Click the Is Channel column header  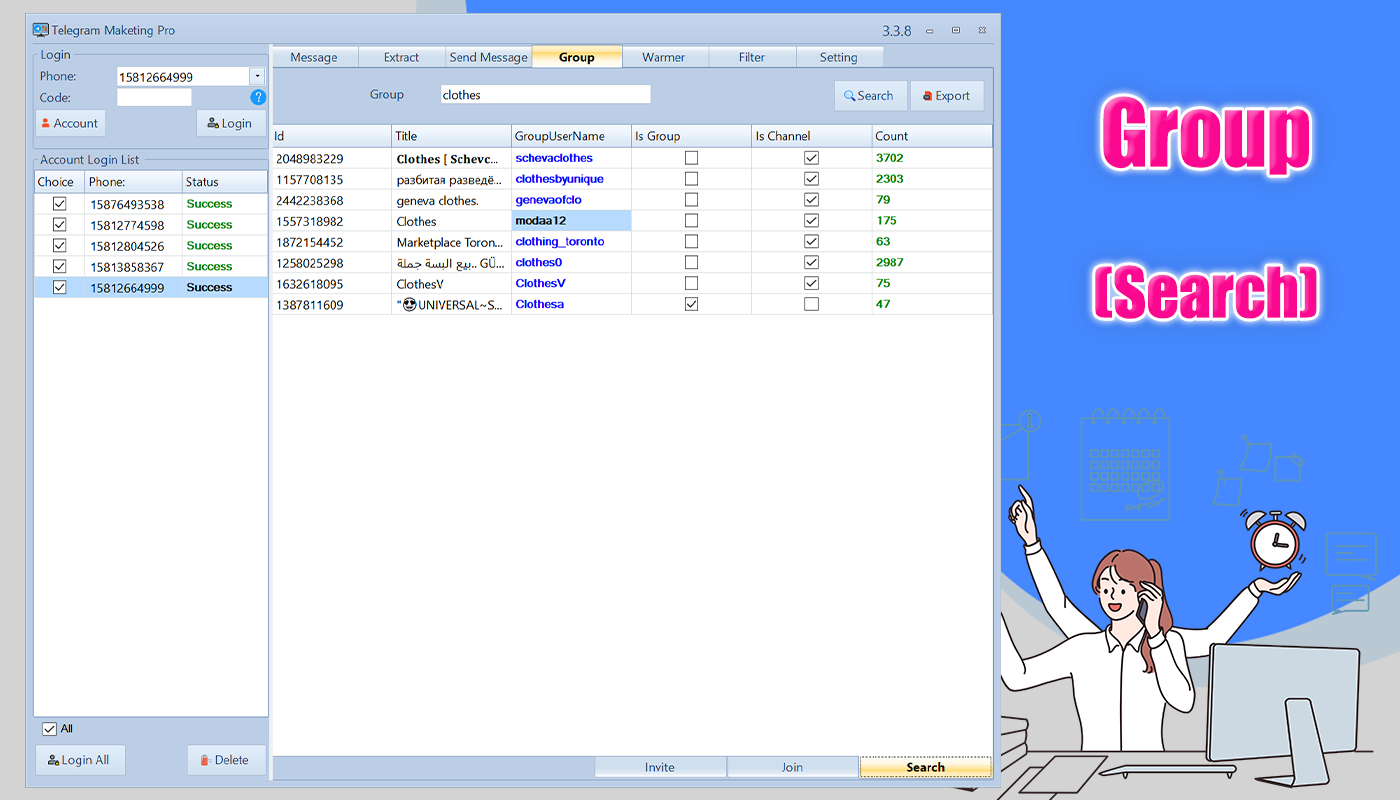pyautogui.click(x=811, y=136)
